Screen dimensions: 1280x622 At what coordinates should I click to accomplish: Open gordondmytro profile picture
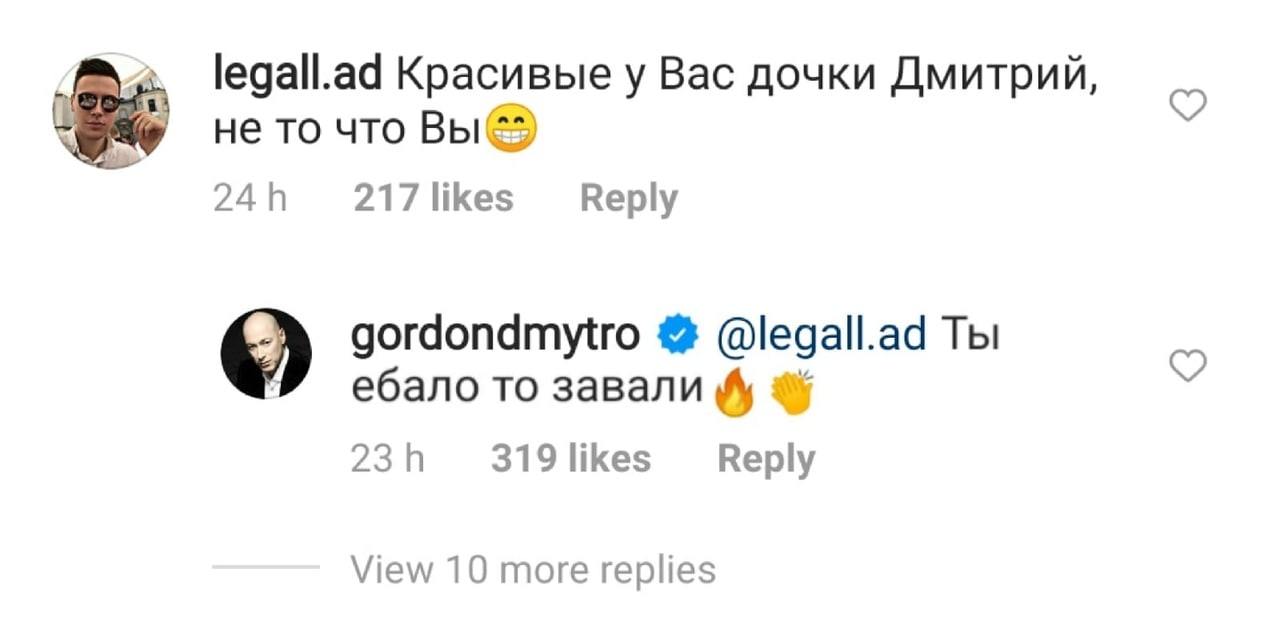[266, 353]
